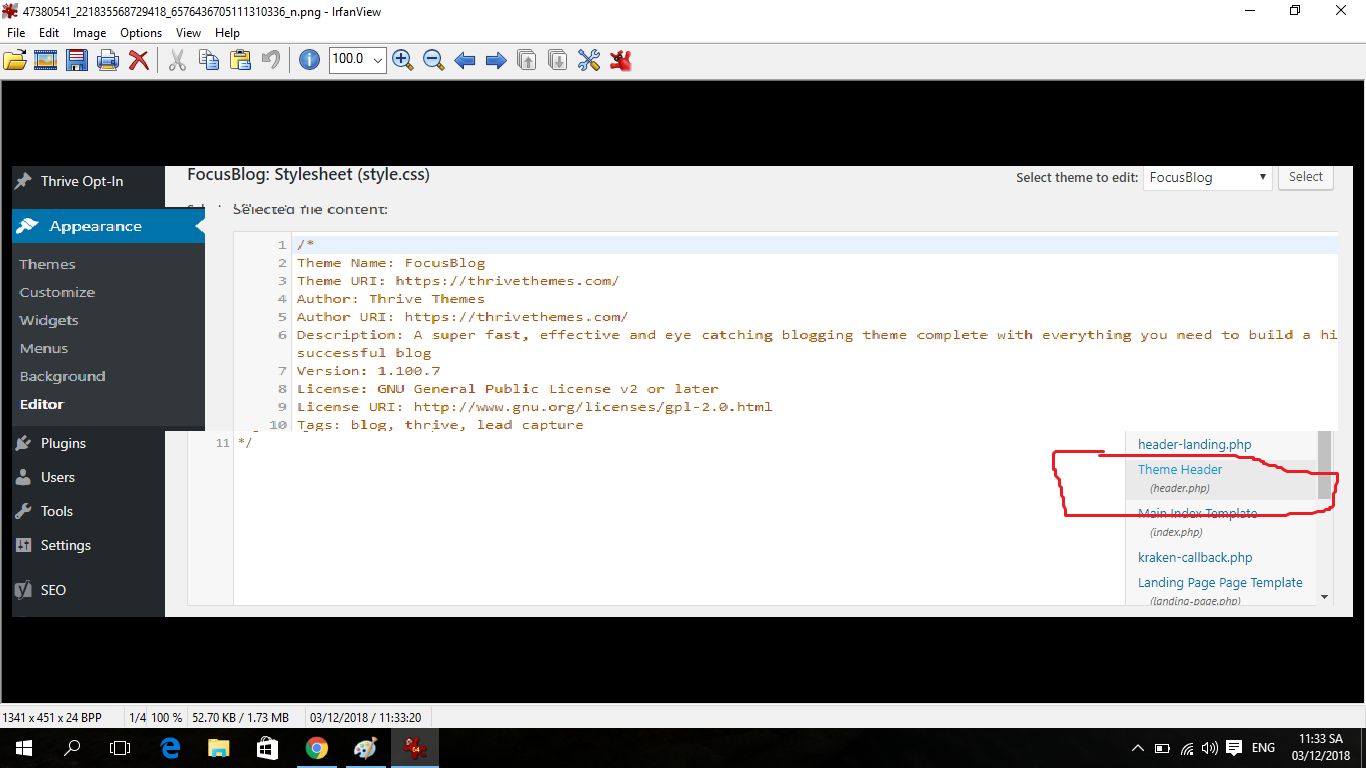Go to next image with right arrow

click(495, 60)
